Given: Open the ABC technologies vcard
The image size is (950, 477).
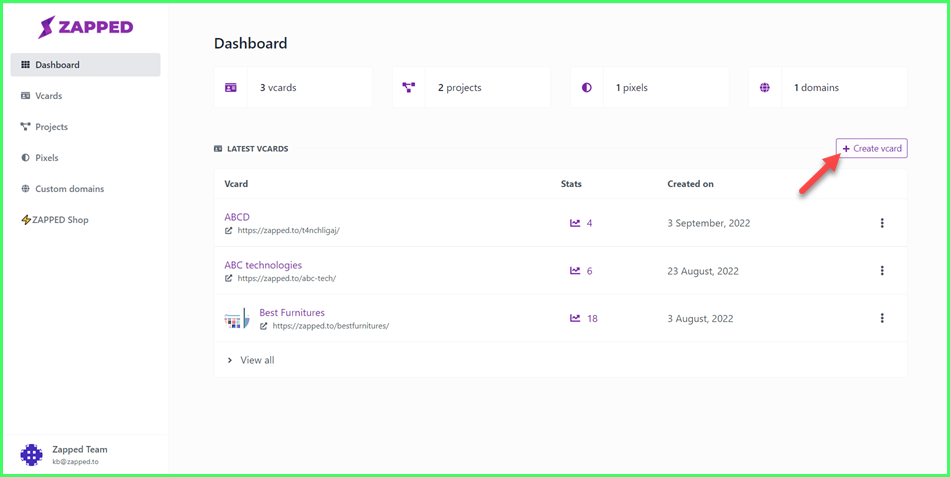Looking at the screenshot, I should pyautogui.click(x=263, y=265).
